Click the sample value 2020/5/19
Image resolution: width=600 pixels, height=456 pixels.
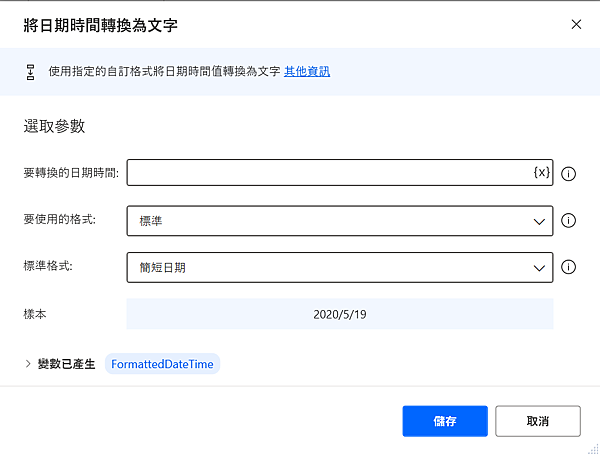[339, 314]
